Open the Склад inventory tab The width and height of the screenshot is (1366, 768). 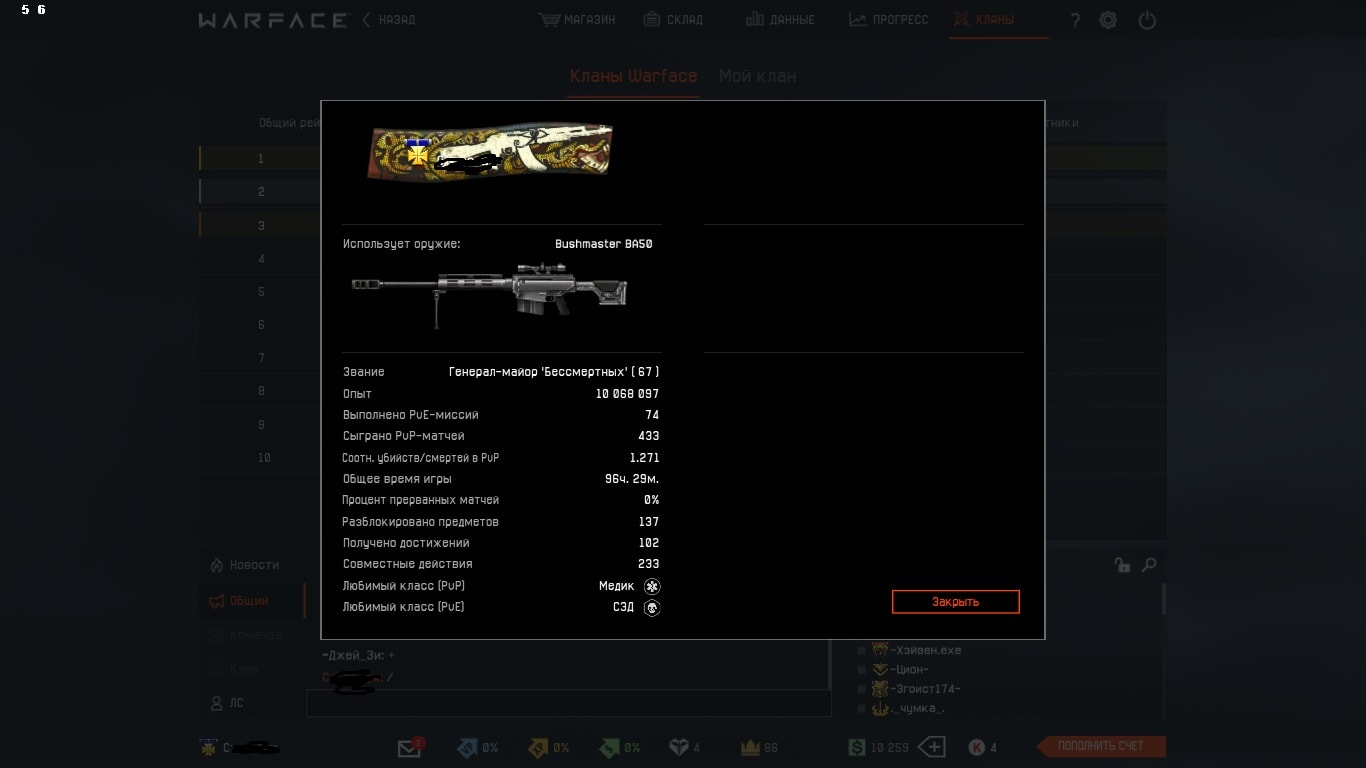coord(673,19)
